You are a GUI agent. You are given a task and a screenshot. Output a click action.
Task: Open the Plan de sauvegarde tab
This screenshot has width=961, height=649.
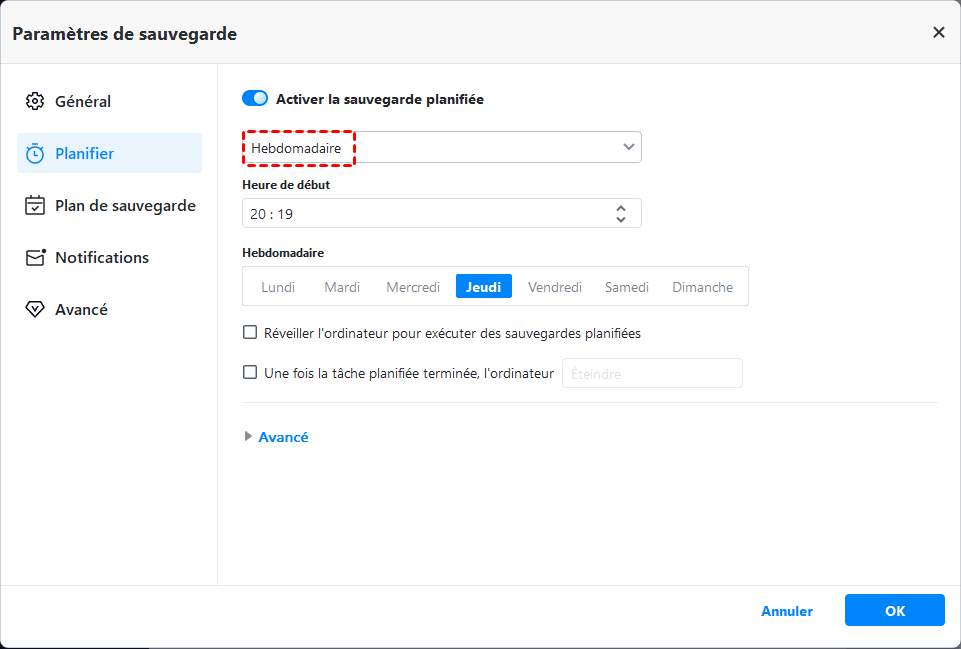pyautogui.click(x=125, y=205)
